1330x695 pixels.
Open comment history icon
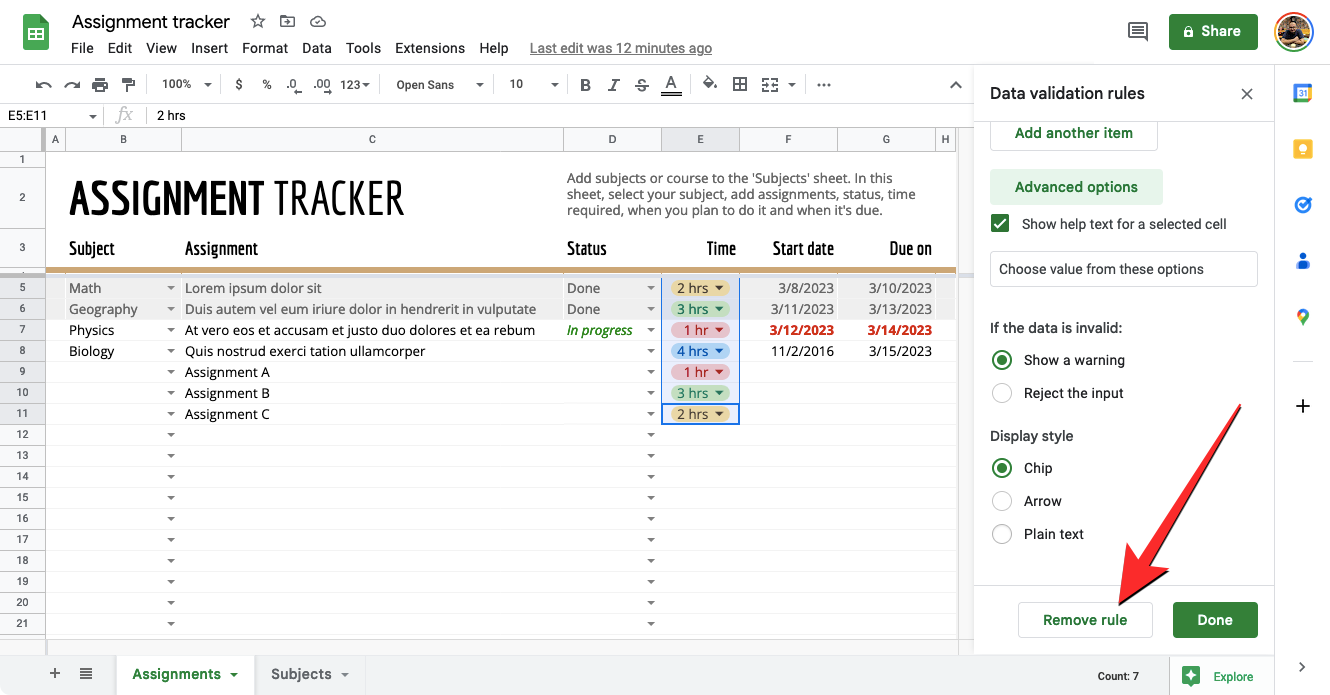pyautogui.click(x=1137, y=32)
